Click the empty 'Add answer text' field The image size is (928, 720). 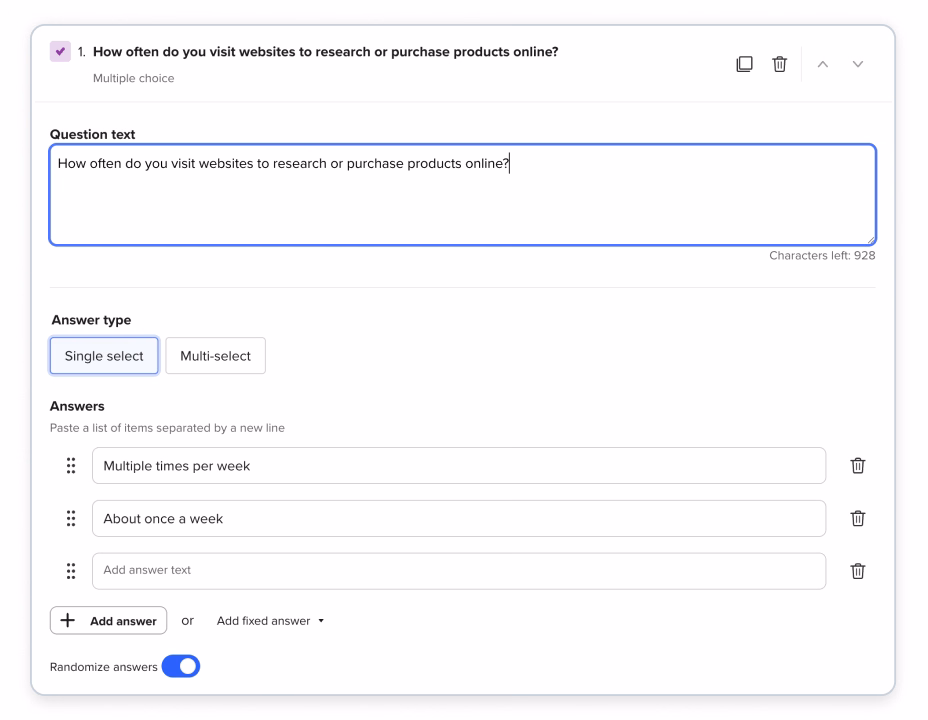click(459, 571)
